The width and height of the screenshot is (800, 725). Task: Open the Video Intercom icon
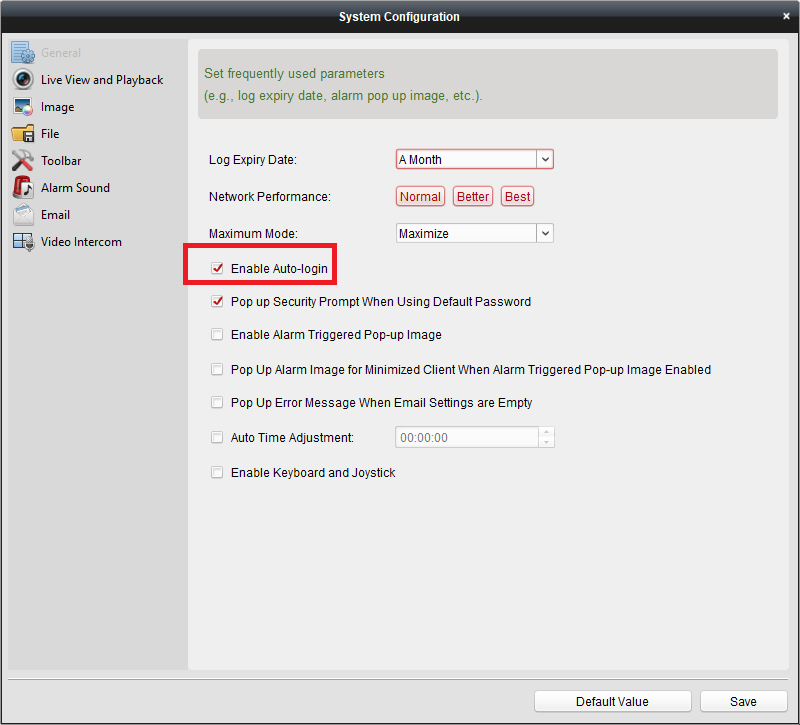[x=23, y=242]
